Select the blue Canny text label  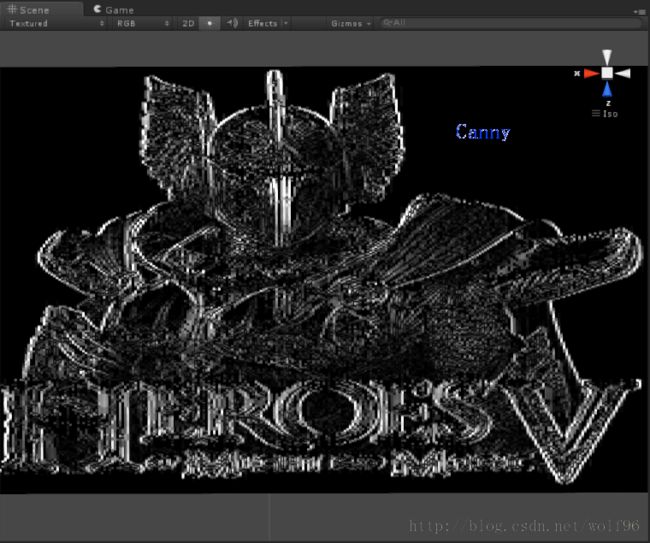(x=483, y=132)
